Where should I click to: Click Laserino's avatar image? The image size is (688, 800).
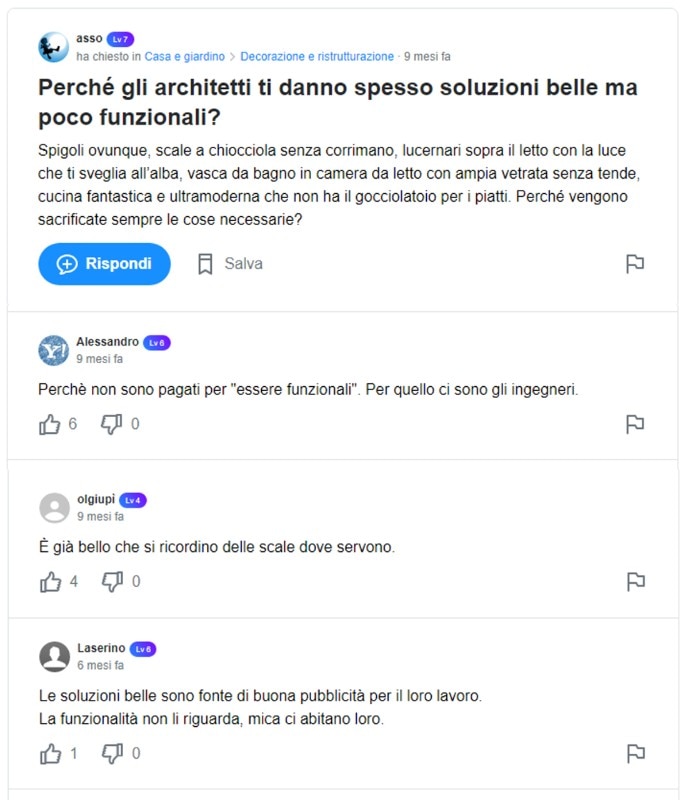pos(54,656)
